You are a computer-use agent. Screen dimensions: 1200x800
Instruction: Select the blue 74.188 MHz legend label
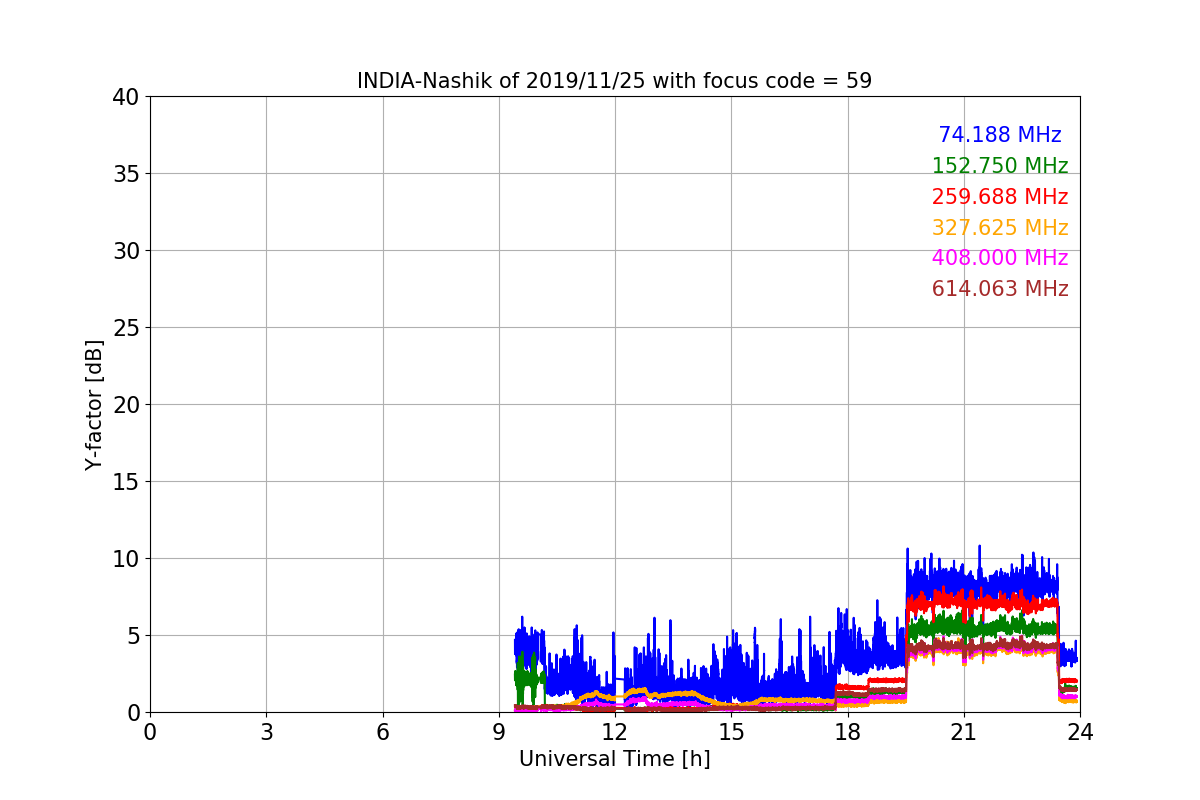pyautogui.click(x=1000, y=135)
